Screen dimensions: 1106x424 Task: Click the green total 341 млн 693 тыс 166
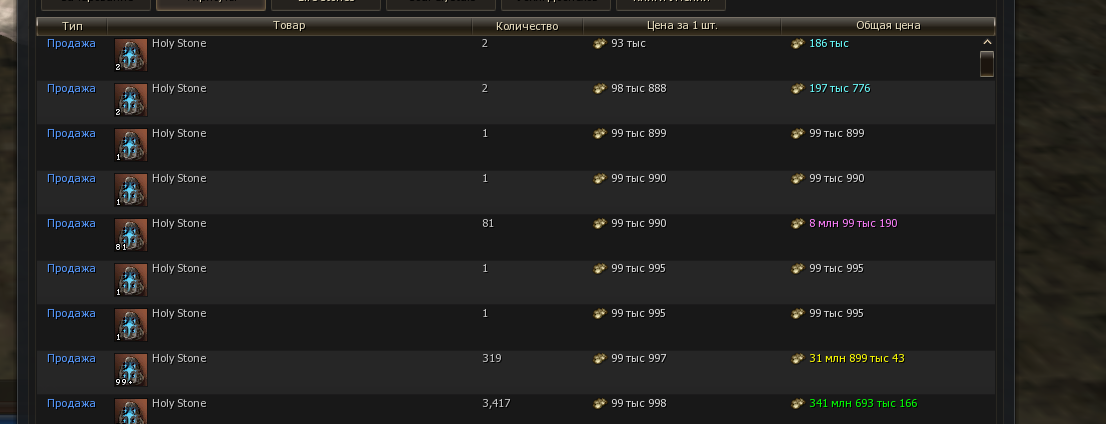(863, 404)
